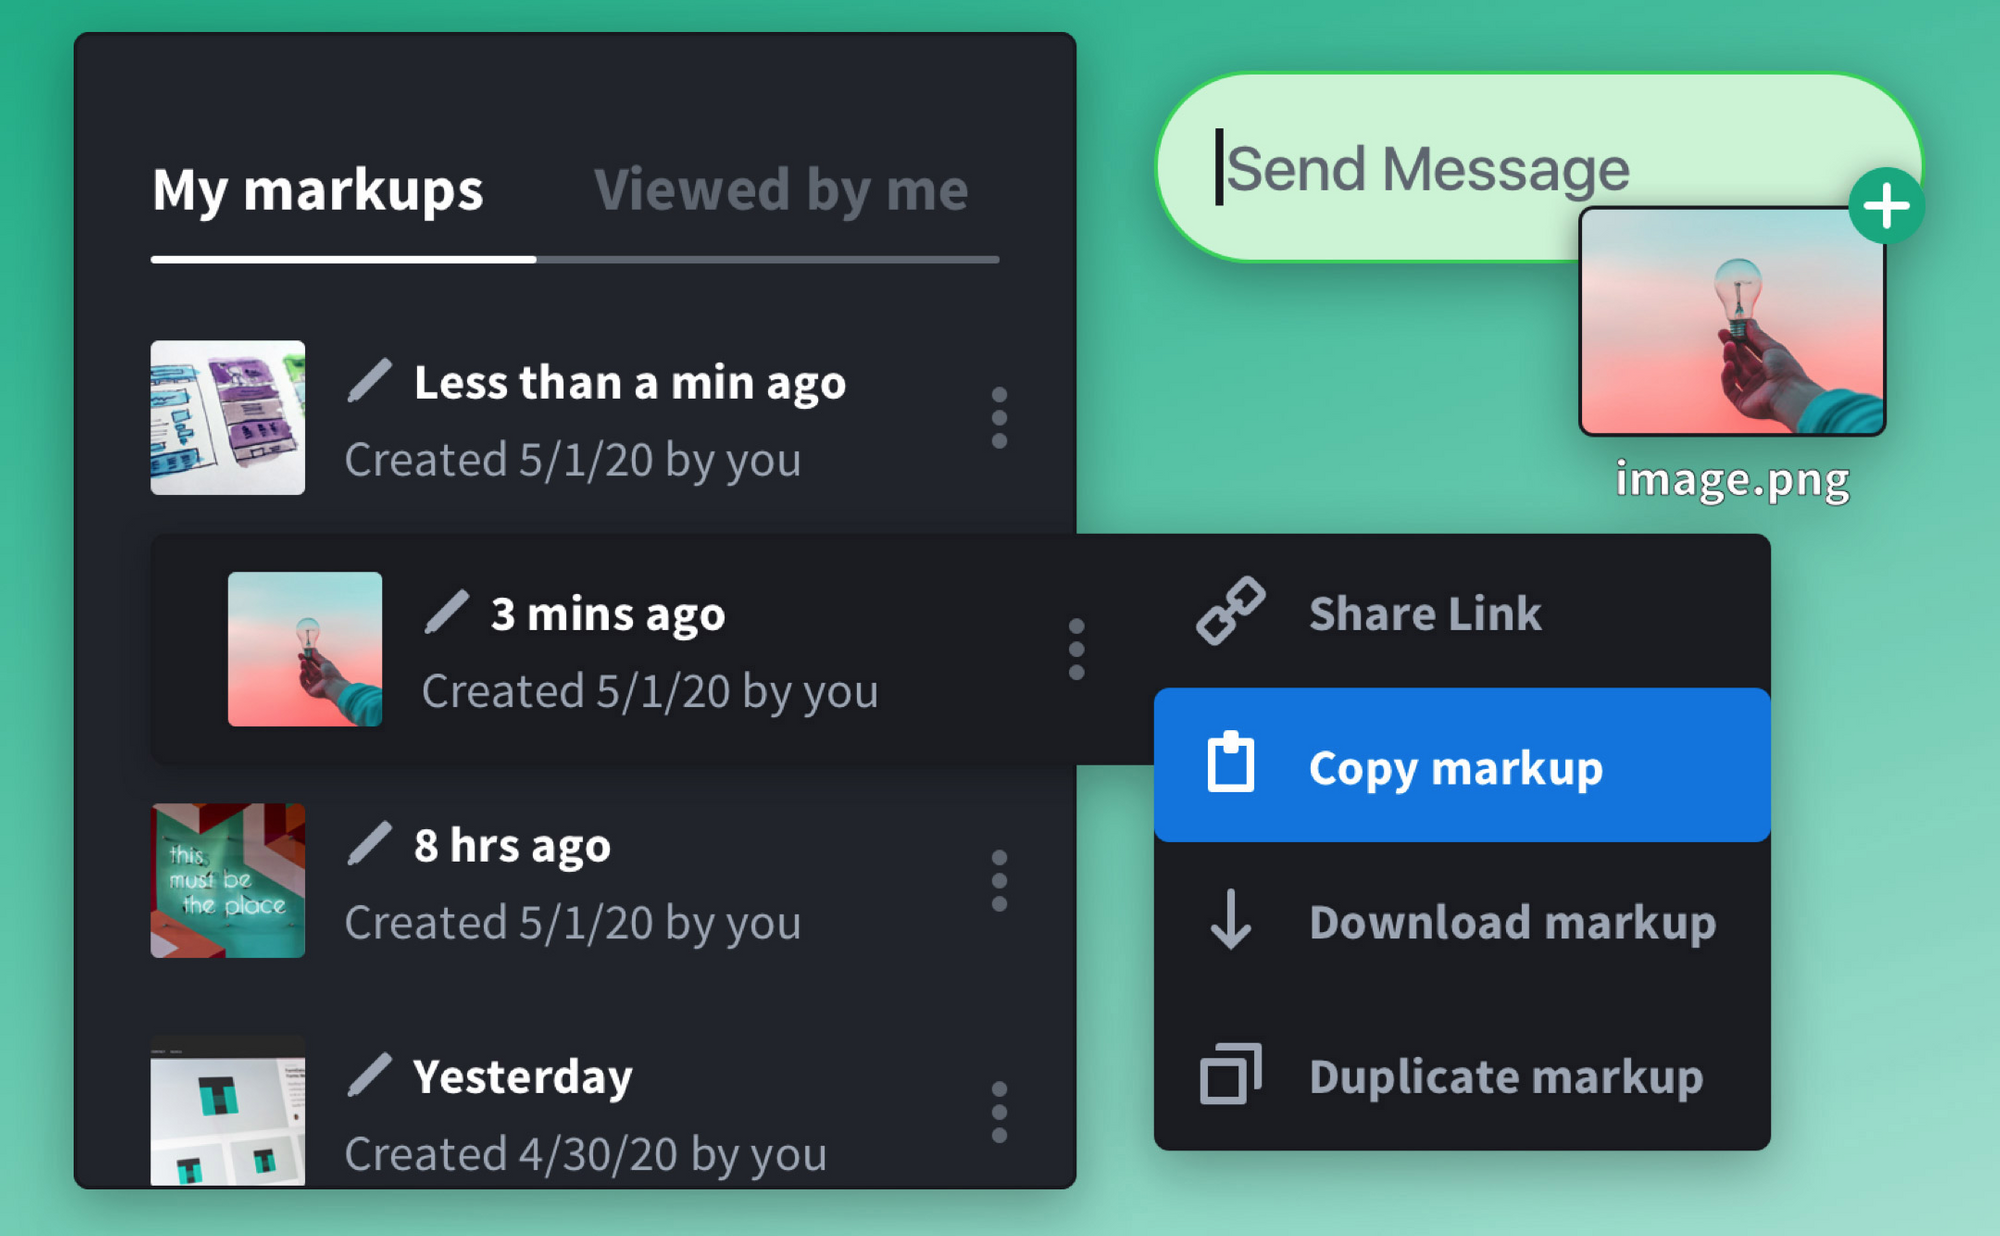Viewport: 2000px width, 1236px height.
Task: Open three-dot menu for 3 mins ago markup
Action: (x=1076, y=649)
